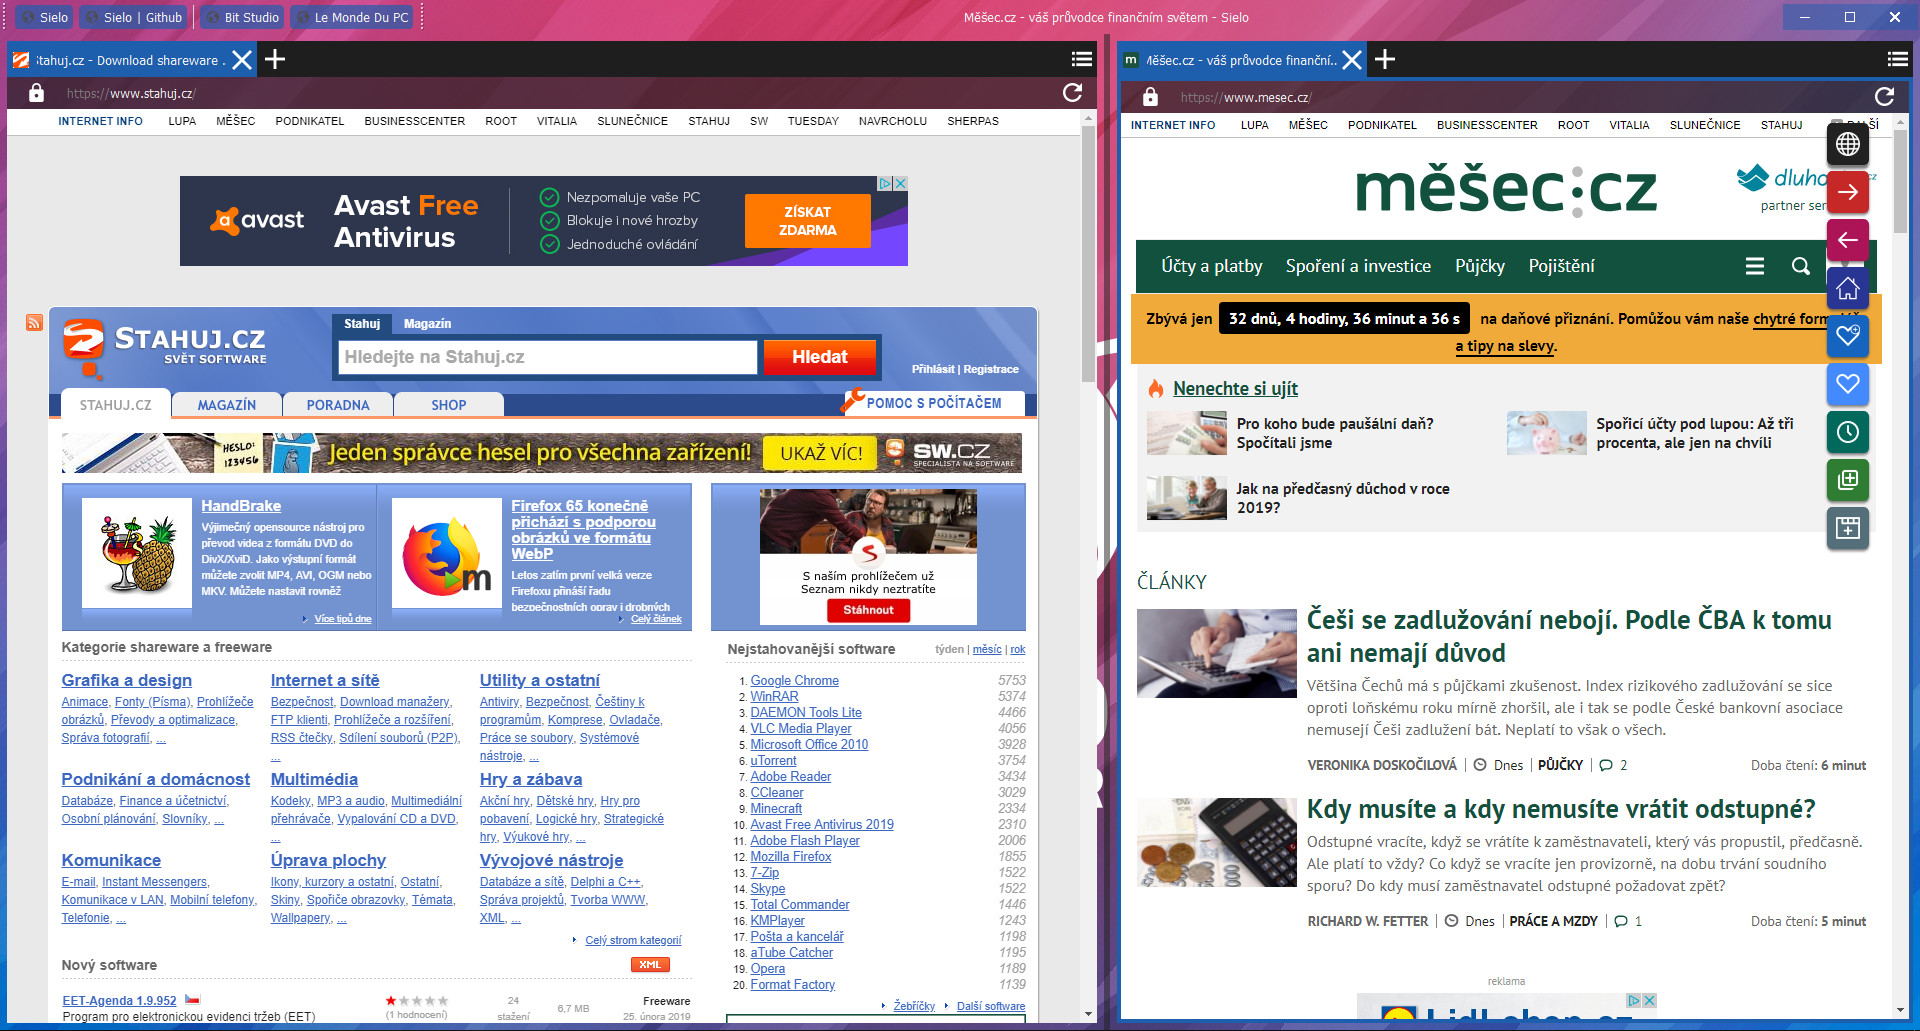Click the calculator thumbnail of the odstupné article
This screenshot has height=1031, width=1920.
point(1217,842)
